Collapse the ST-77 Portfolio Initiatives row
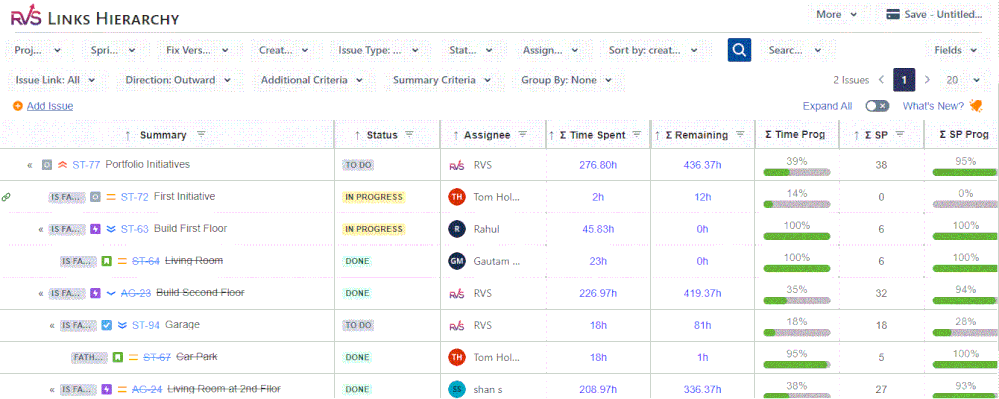Image resolution: width=999 pixels, height=399 pixels. click(30, 165)
